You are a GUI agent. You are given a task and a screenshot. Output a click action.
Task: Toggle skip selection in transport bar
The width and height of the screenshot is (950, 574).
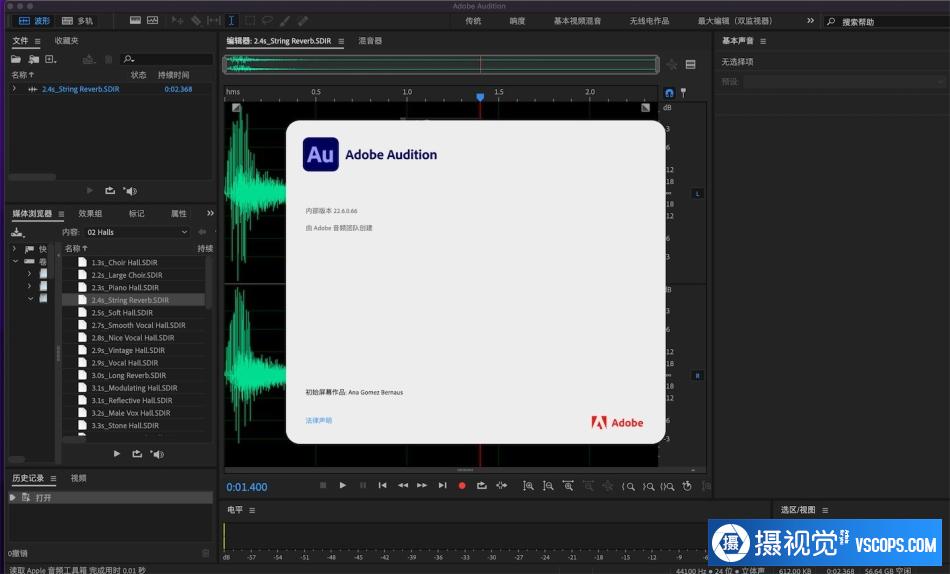(x=501, y=485)
